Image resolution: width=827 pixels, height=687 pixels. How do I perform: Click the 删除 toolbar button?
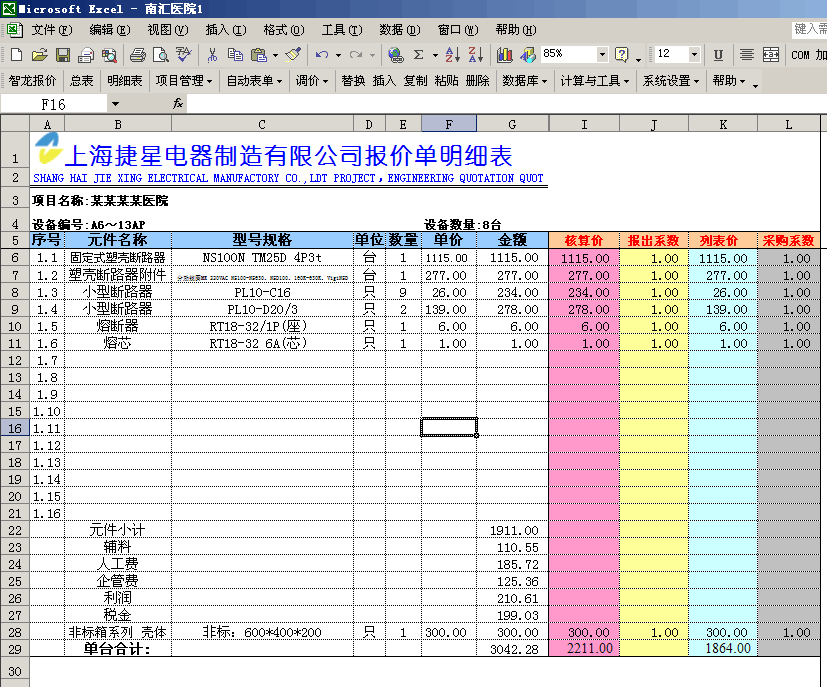click(x=478, y=81)
